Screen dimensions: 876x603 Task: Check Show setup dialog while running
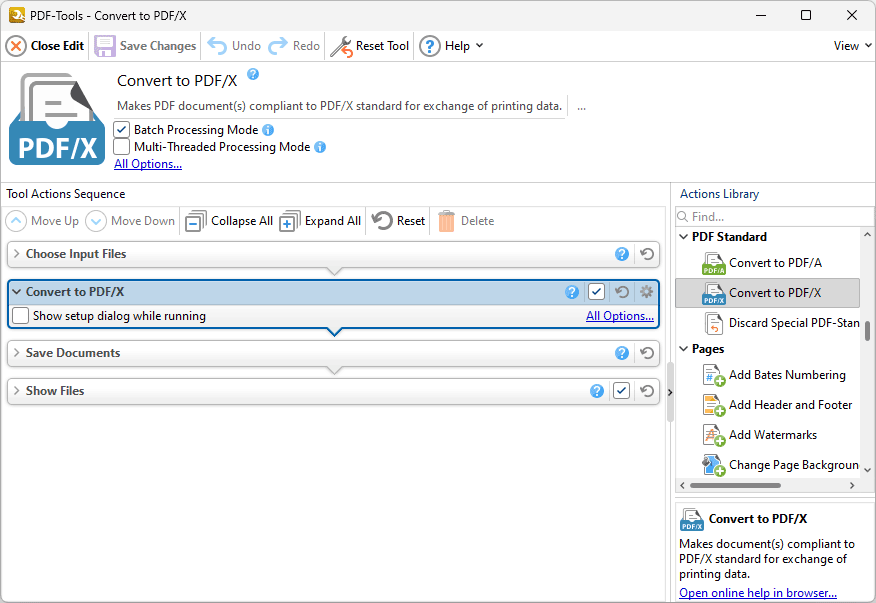tap(21, 316)
